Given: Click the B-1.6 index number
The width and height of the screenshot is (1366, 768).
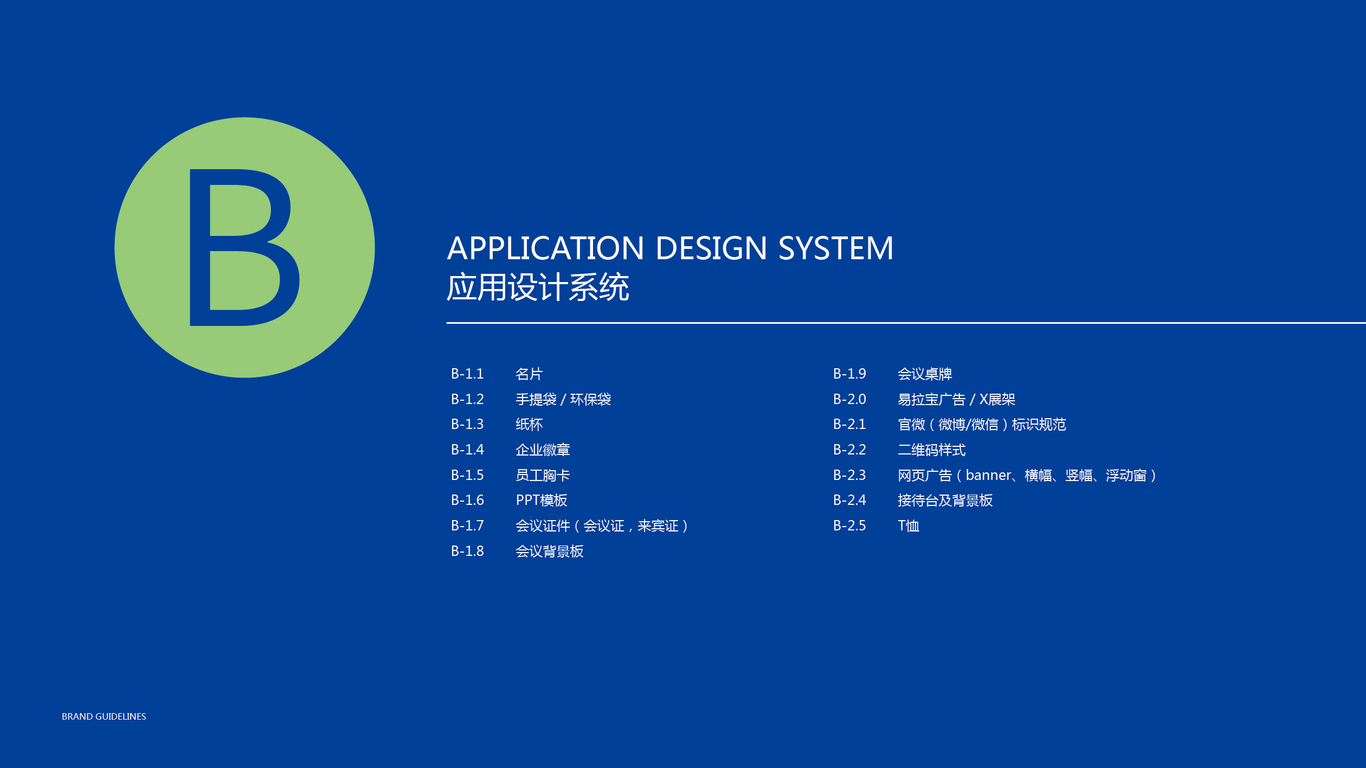Looking at the screenshot, I should (467, 500).
